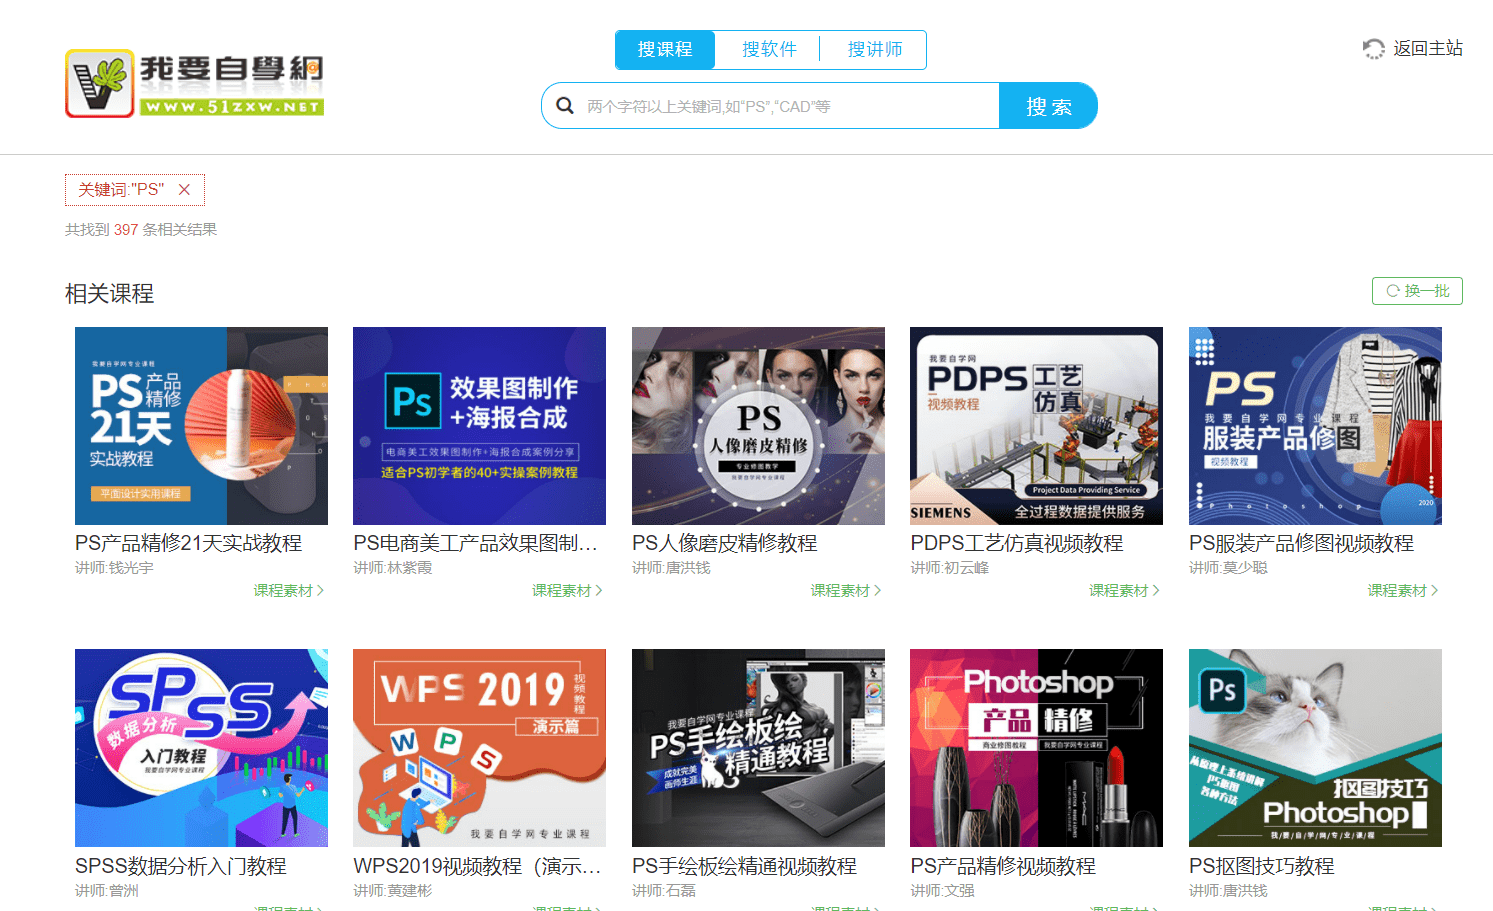Open the PS手绘板绘精通教程 thumbnail
The image size is (1493, 911).
click(x=758, y=748)
